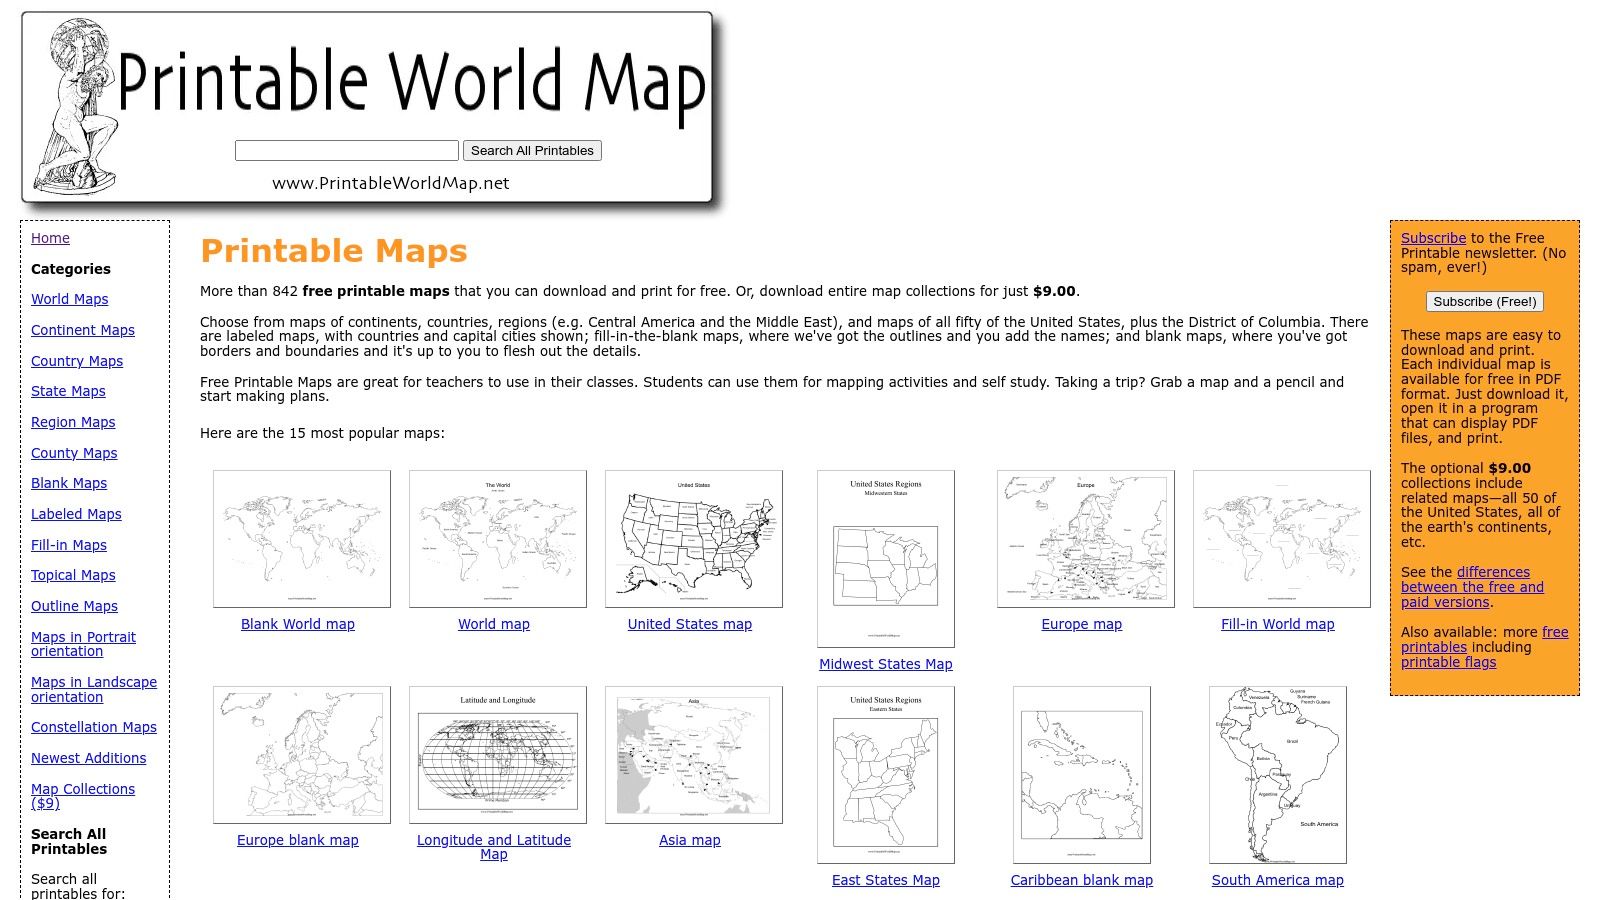The image size is (1600, 900).
Task: Open the Europe map thumbnail
Action: [1084, 538]
